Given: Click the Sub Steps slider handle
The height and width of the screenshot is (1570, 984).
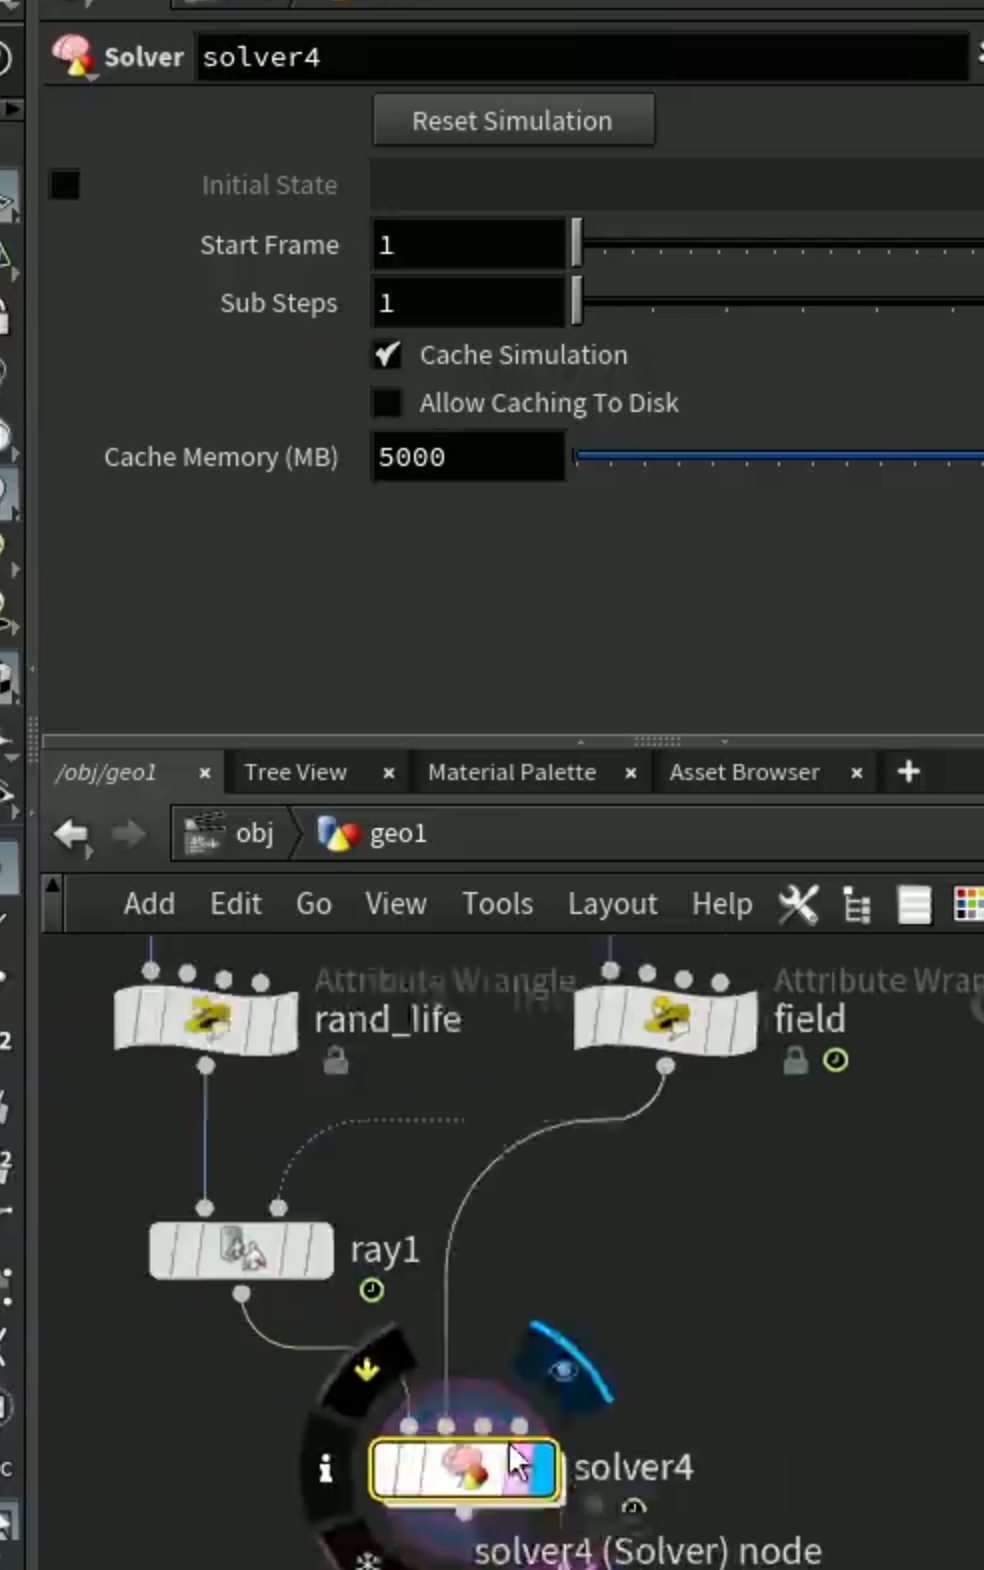Looking at the screenshot, I should [x=577, y=301].
